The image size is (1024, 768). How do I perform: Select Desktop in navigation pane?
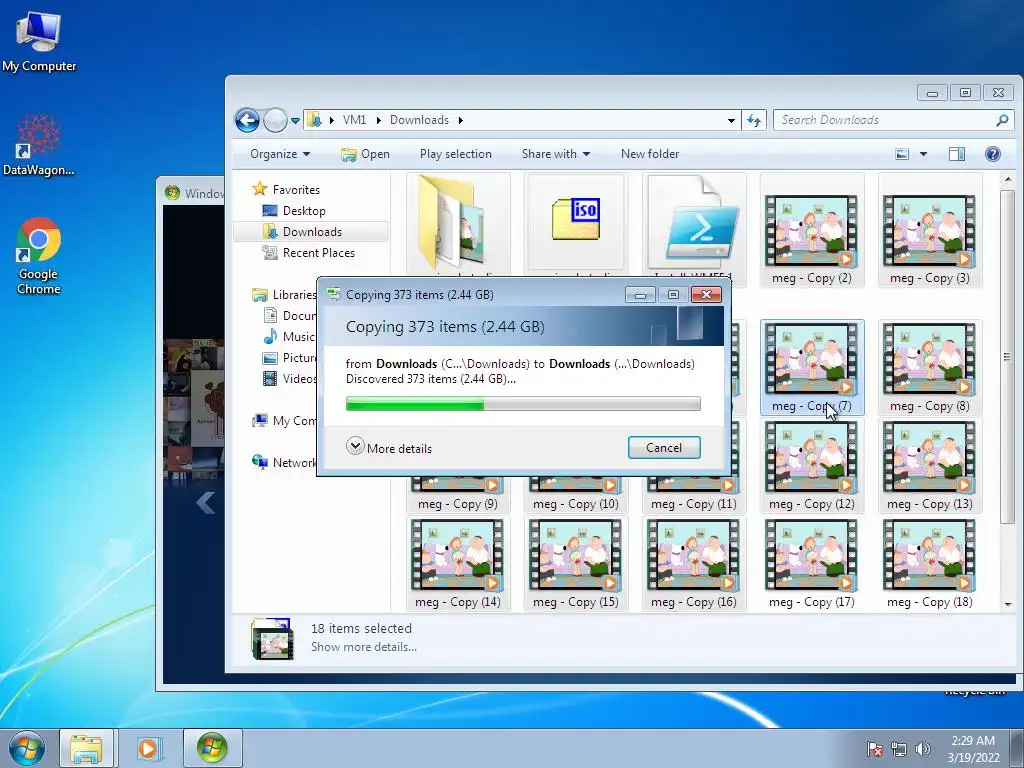(294, 211)
